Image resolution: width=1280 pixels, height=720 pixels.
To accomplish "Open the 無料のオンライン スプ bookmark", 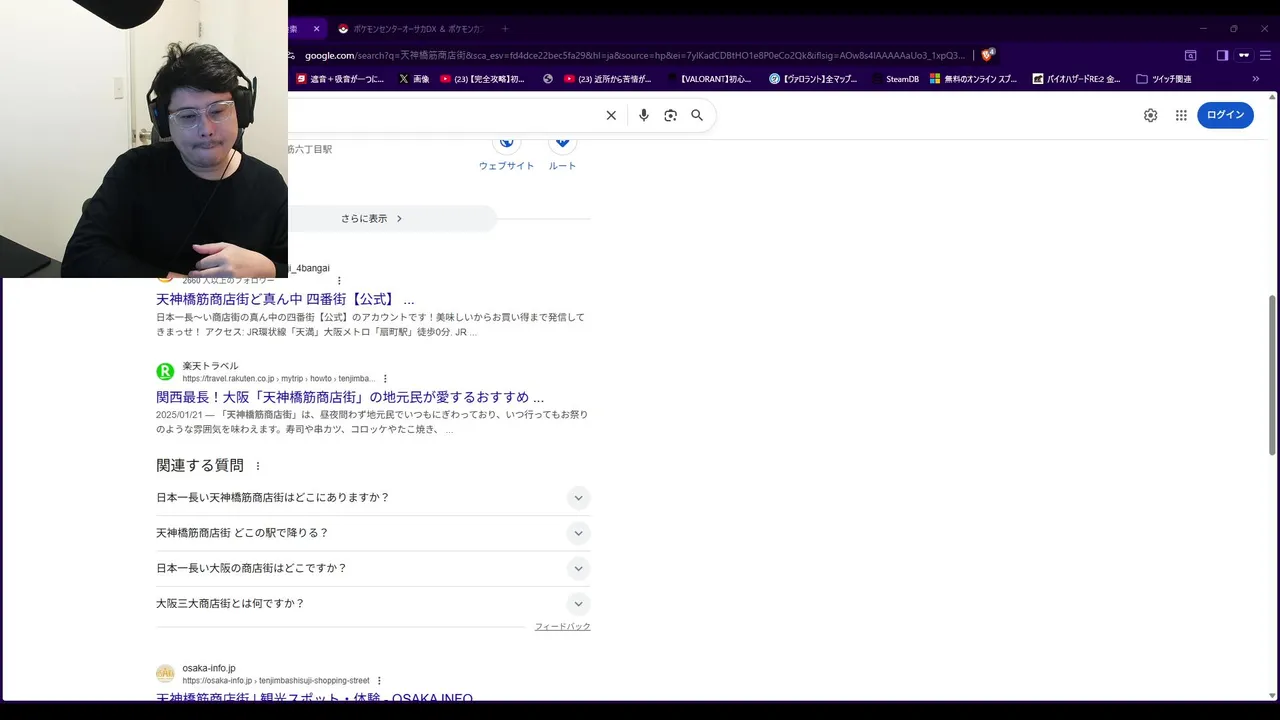I will click(974, 79).
